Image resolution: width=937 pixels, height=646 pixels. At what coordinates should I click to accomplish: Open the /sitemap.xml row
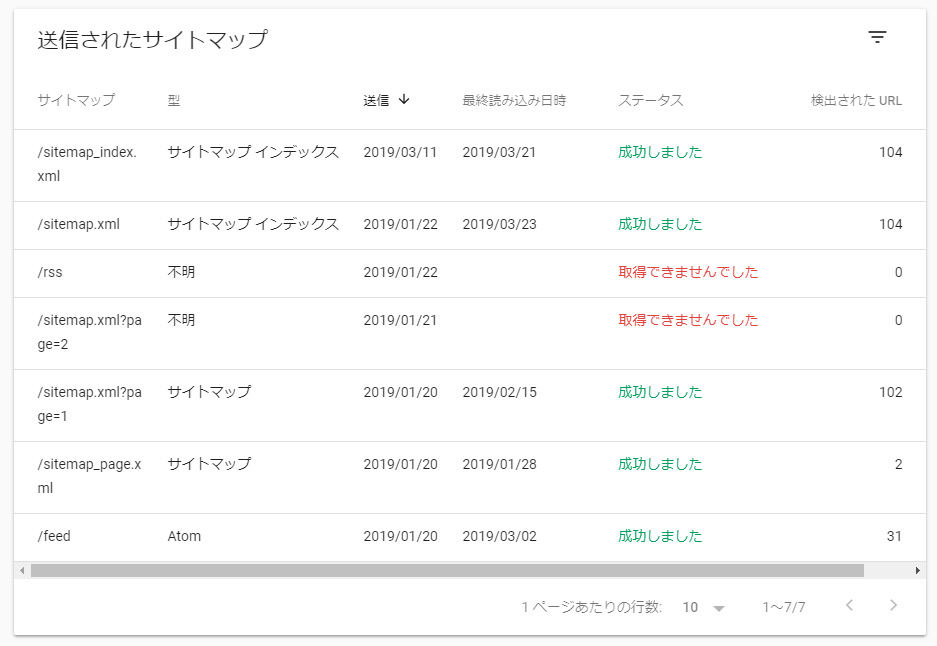pyautogui.click(x=470, y=225)
